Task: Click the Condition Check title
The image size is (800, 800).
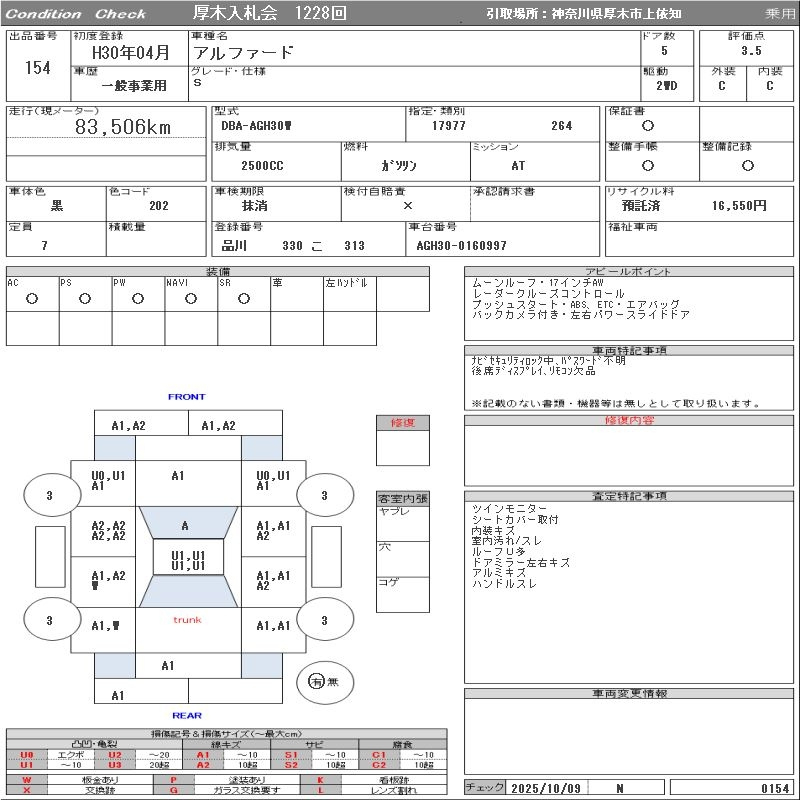Action: click(75, 14)
